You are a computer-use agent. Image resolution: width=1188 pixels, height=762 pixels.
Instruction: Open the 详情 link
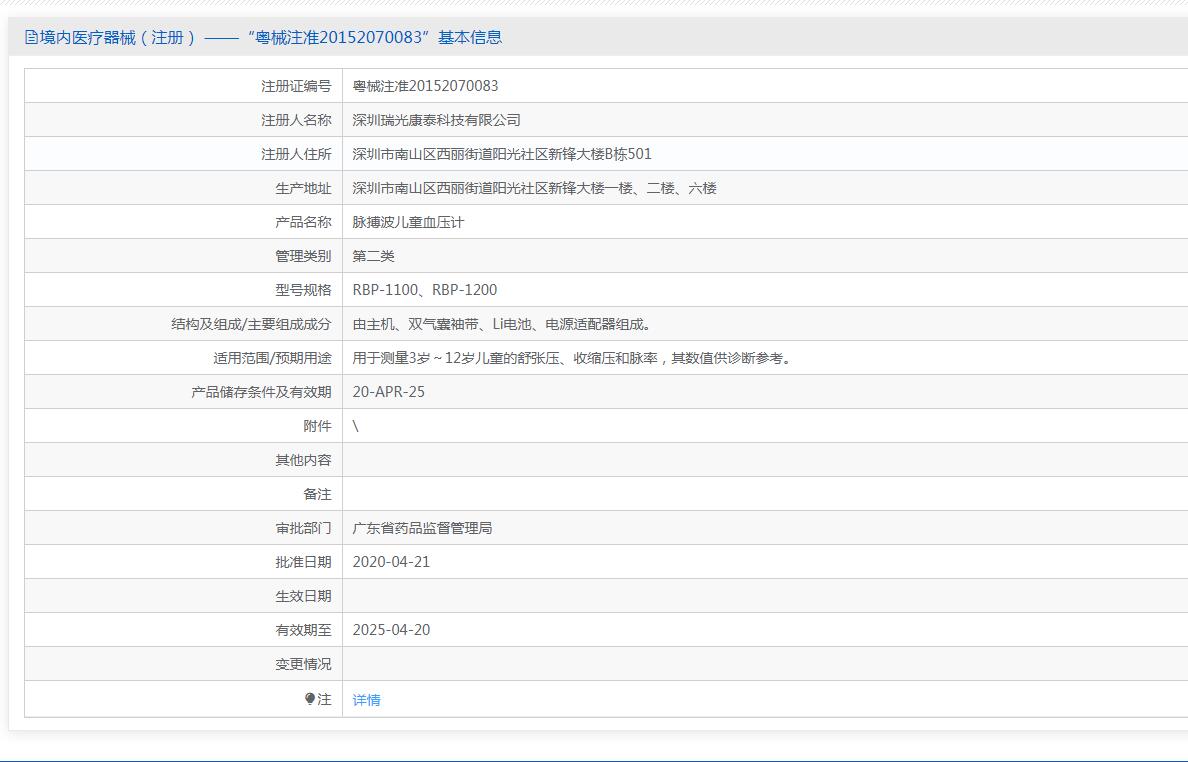pyautogui.click(x=366, y=700)
